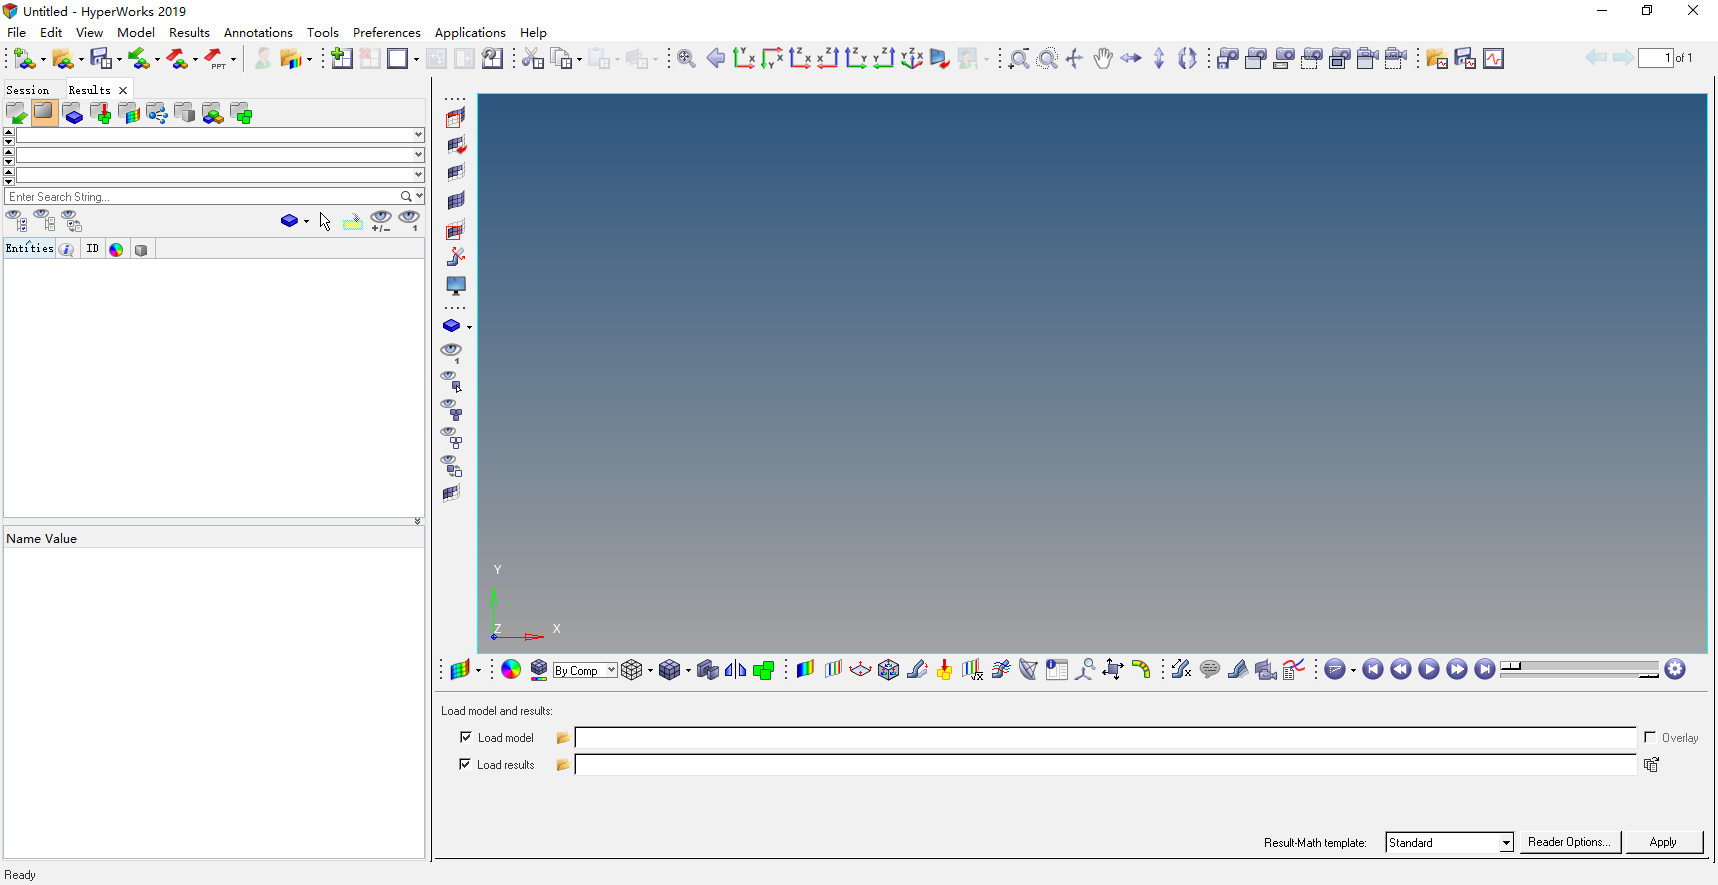Click the isometric view axes icon
This screenshot has height=885, width=1718.
pyautogui.click(x=911, y=59)
